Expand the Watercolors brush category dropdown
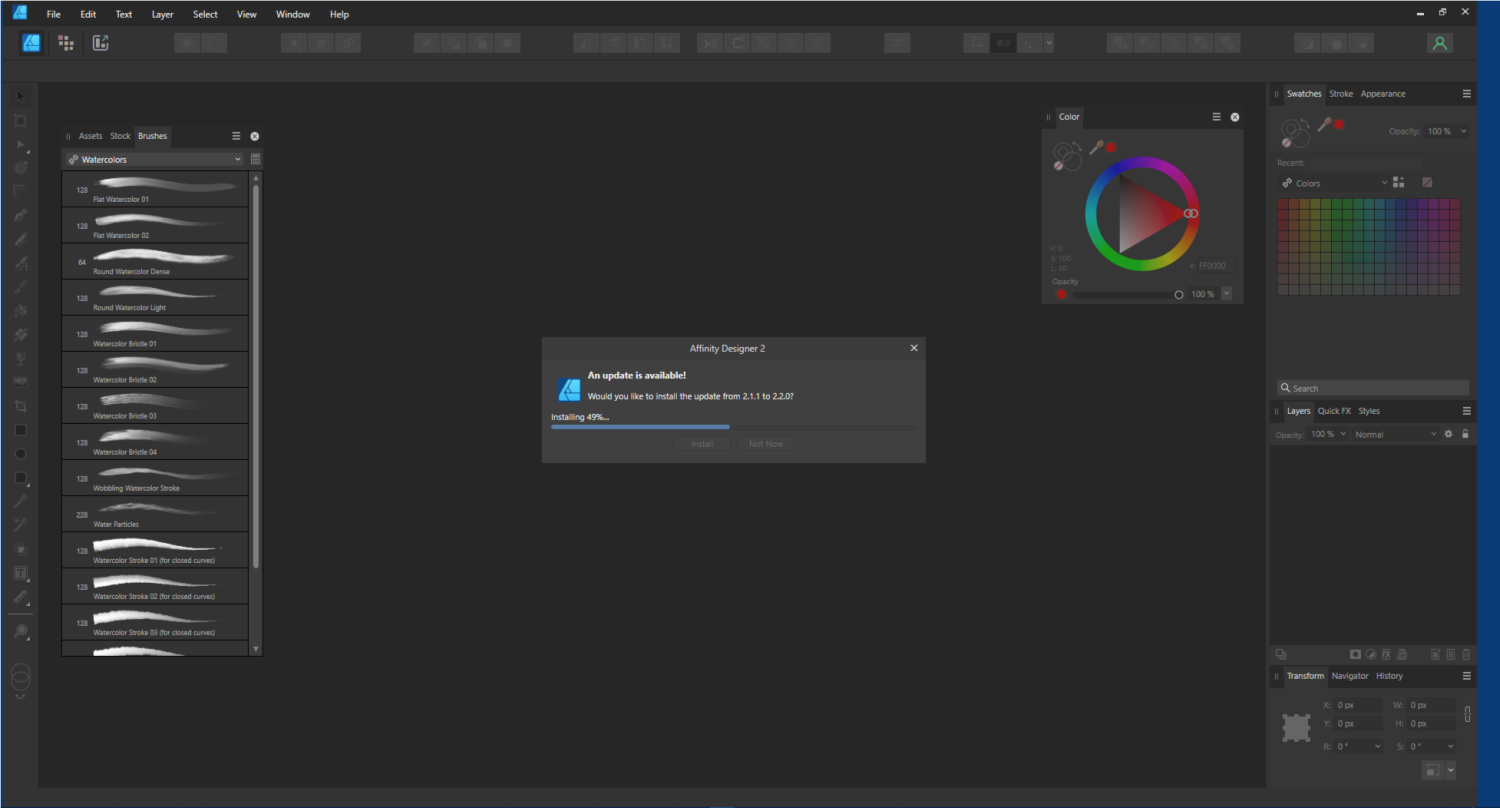 coord(154,159)
